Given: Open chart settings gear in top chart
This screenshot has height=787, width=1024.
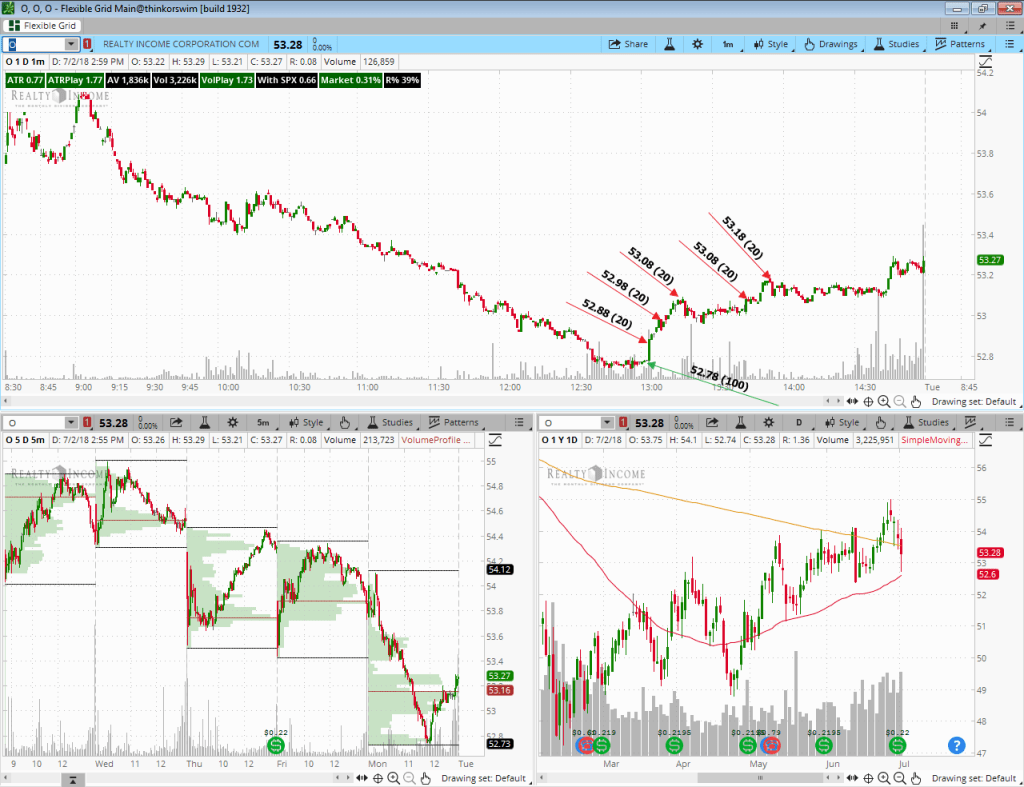Looking at the screenshot, I should 697,44.
